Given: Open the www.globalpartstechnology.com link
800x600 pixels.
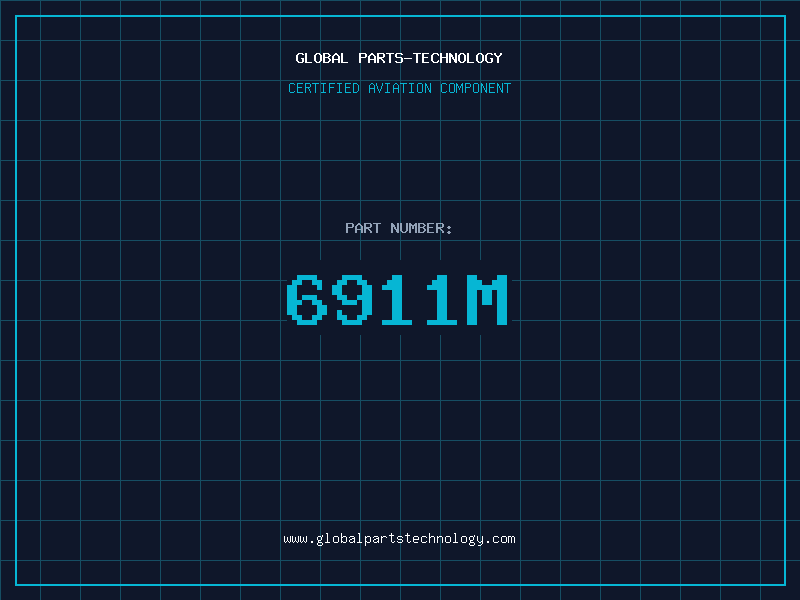Looking at the screenshot, I should (399, 539).
